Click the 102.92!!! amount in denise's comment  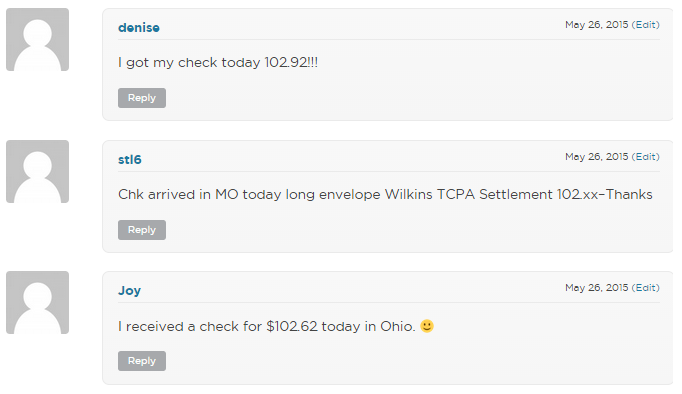point(291,63)
